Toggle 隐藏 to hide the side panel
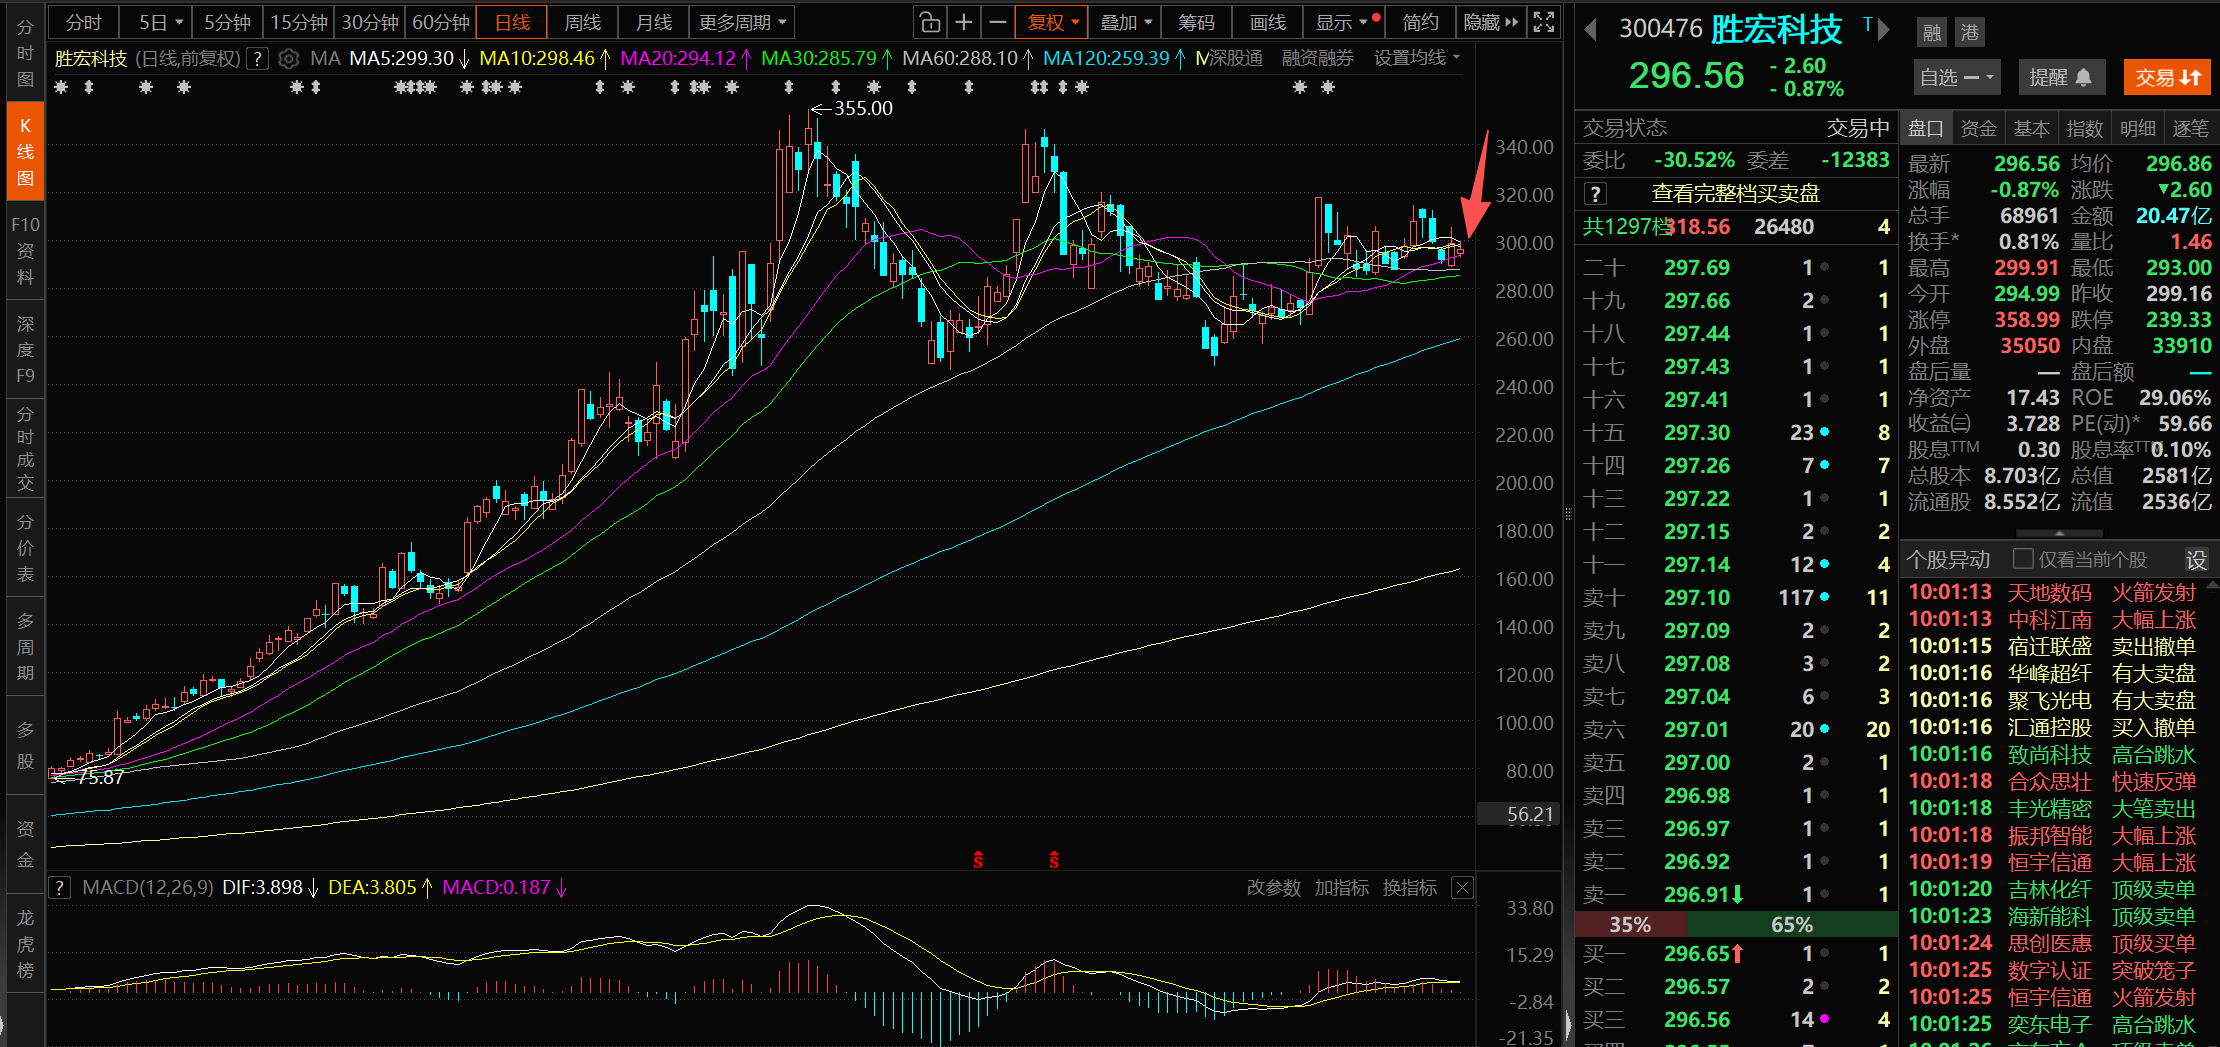This screenshot has width=2220, height=1047. tap(1490, 22)
